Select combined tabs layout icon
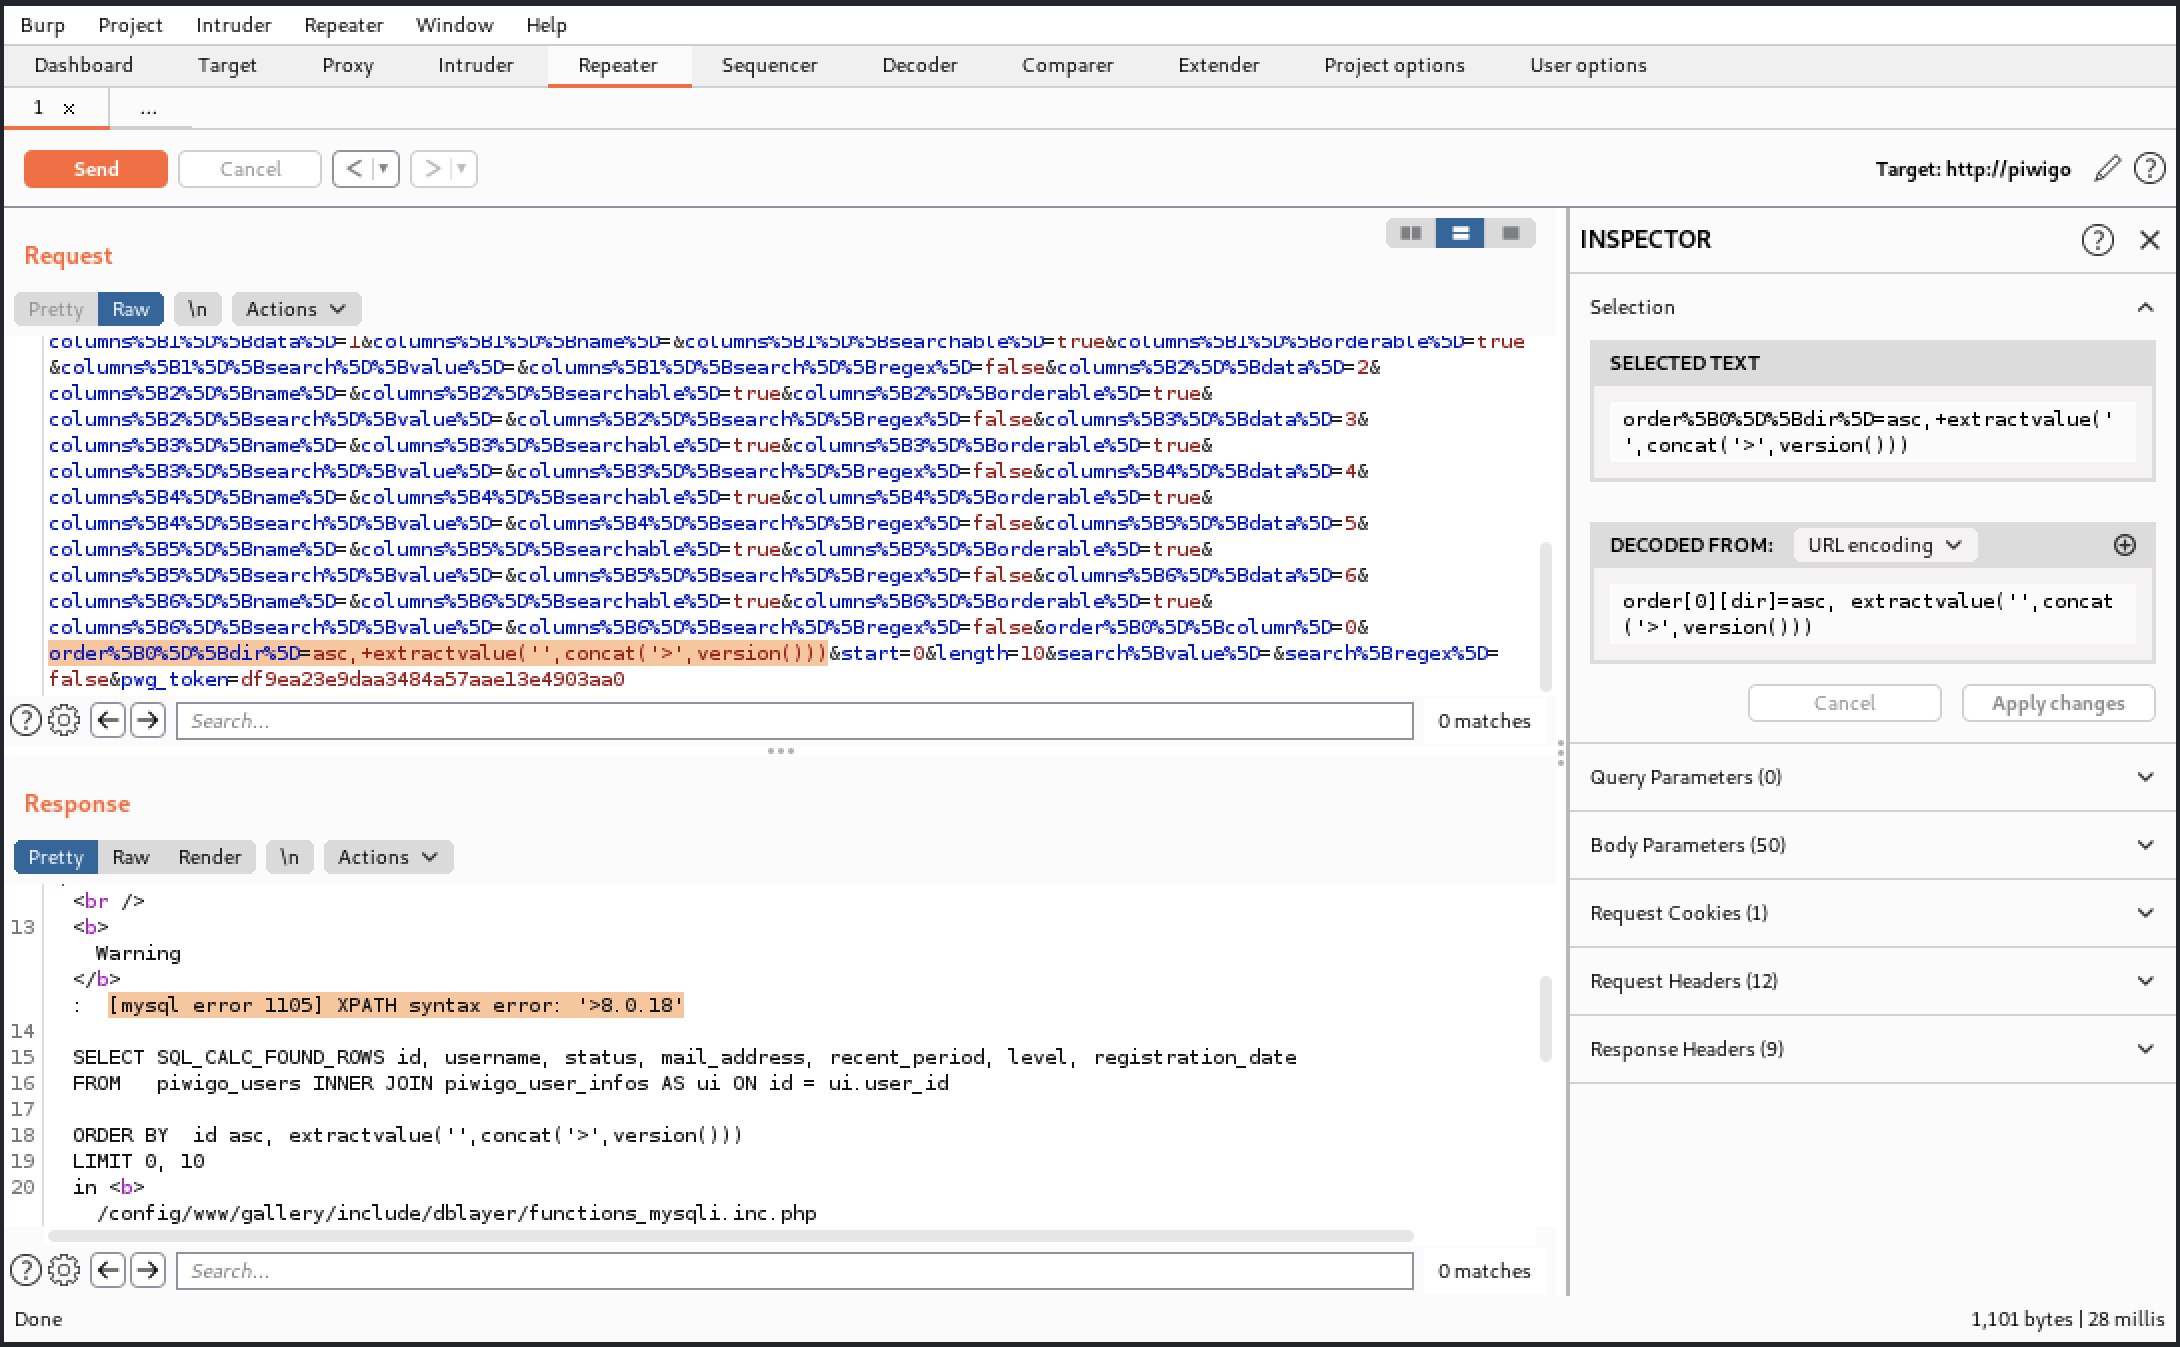The image size is (2180, 1347). tap(1510, 233)
